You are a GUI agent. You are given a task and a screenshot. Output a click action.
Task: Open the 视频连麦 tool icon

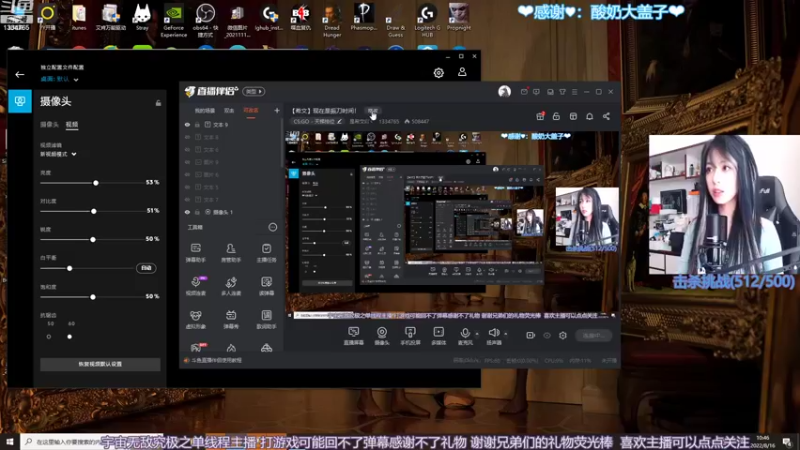pos(195,286)
